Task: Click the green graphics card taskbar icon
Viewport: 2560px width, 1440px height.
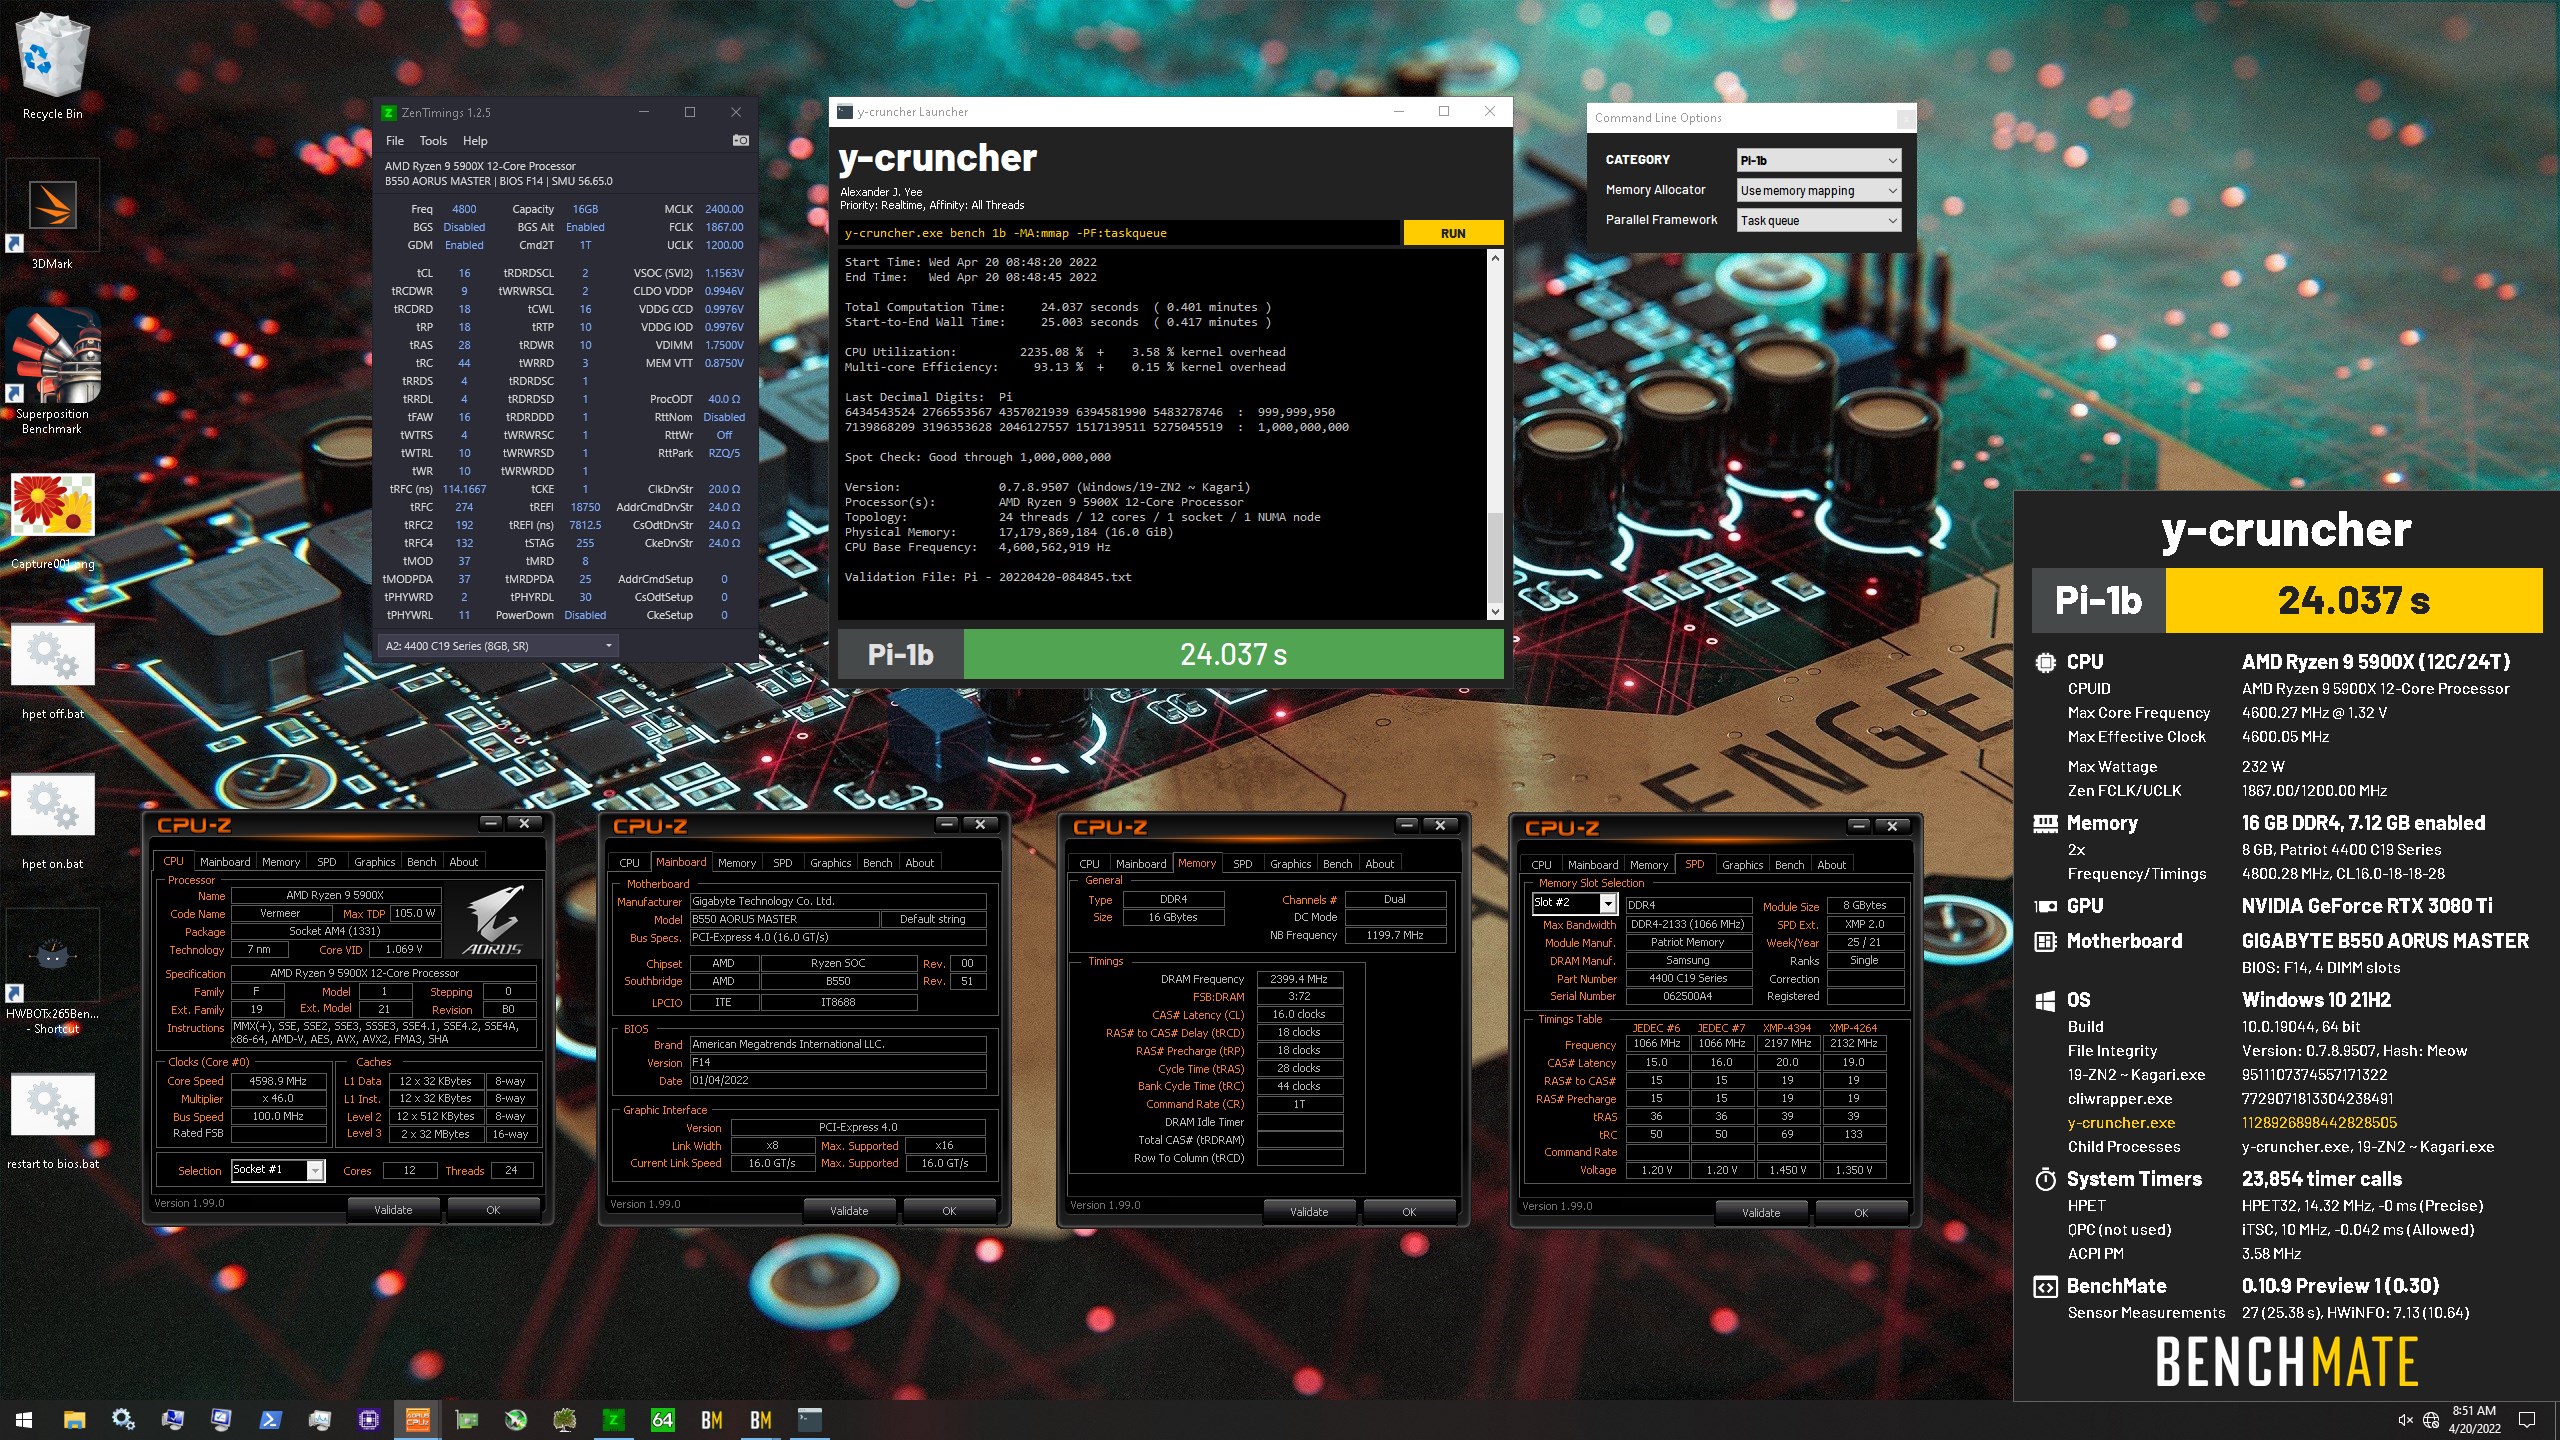Action: click(466, 1419)
